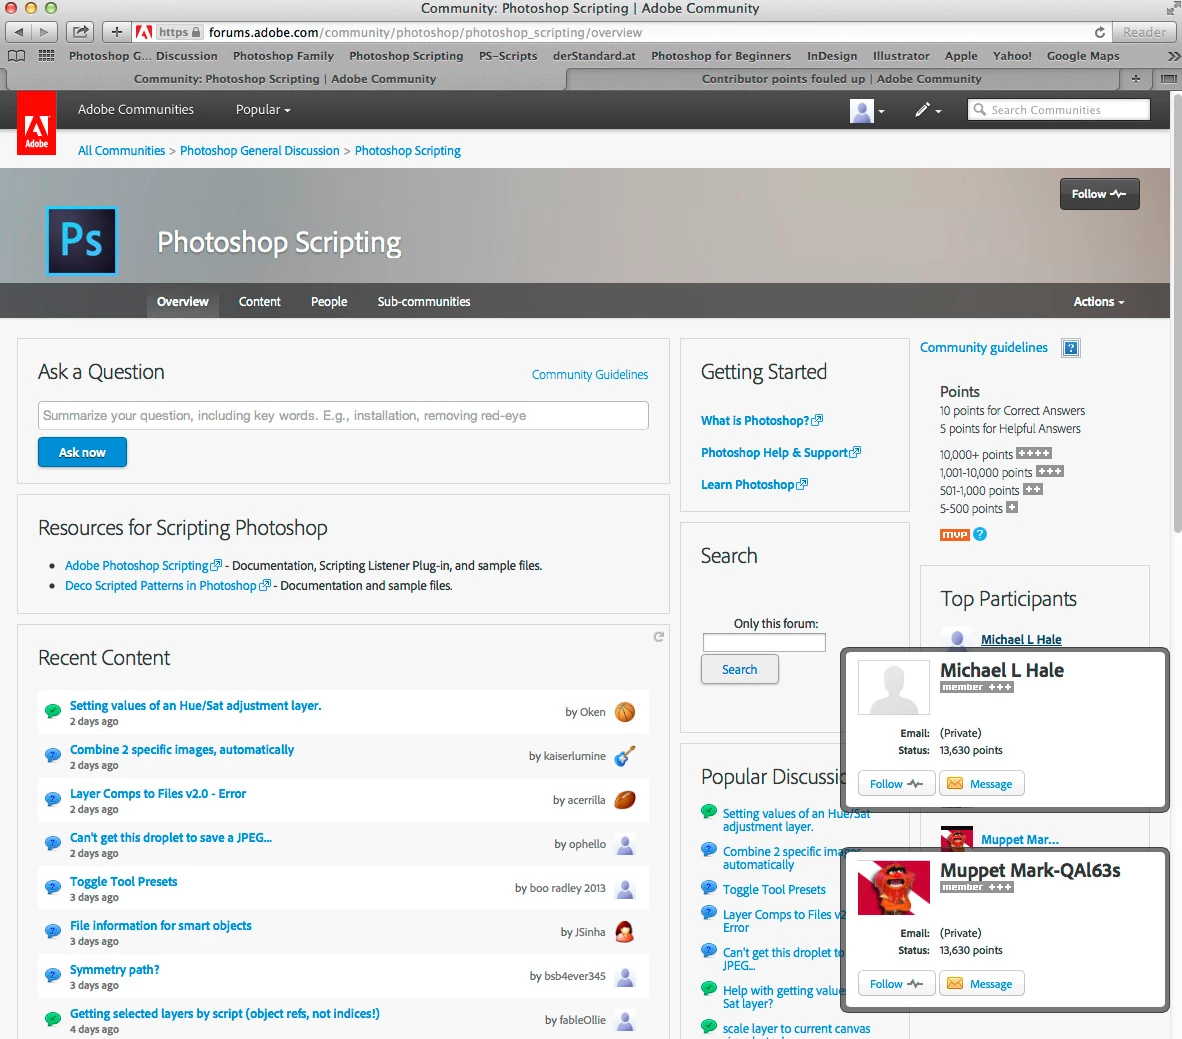Click Oken's basketball avatar
Viewport: 1182px width, 1039px height.
coord(625,712)
